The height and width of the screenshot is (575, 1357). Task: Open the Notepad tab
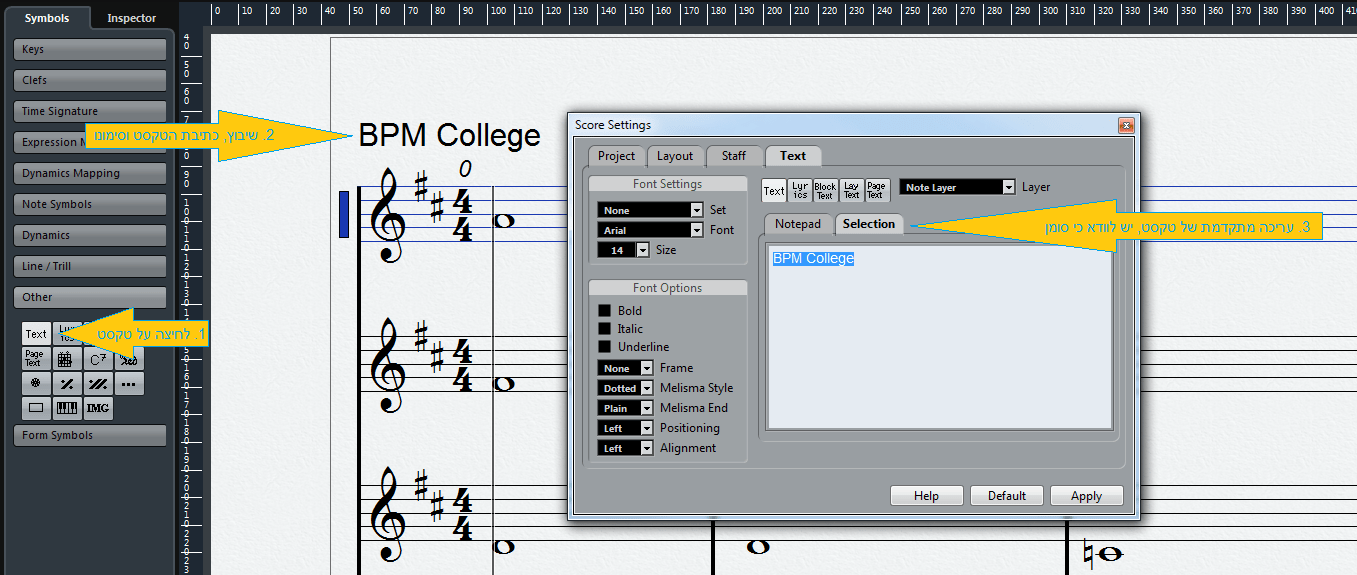point(798,224)
